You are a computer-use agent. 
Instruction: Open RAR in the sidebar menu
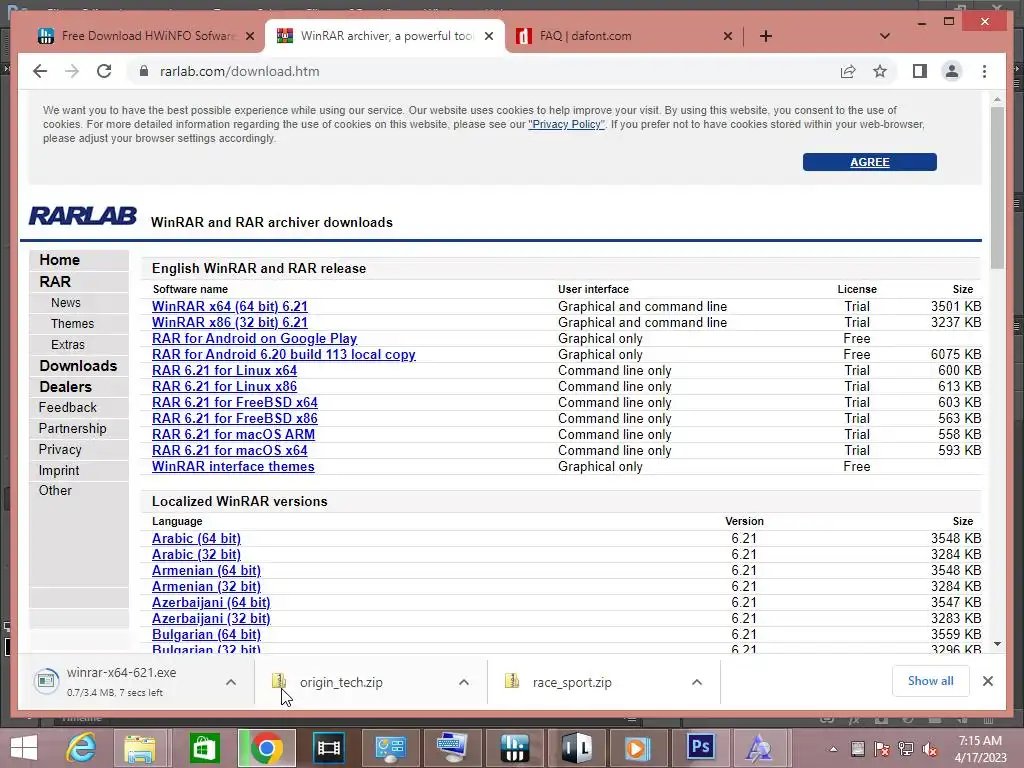point(55,281)
